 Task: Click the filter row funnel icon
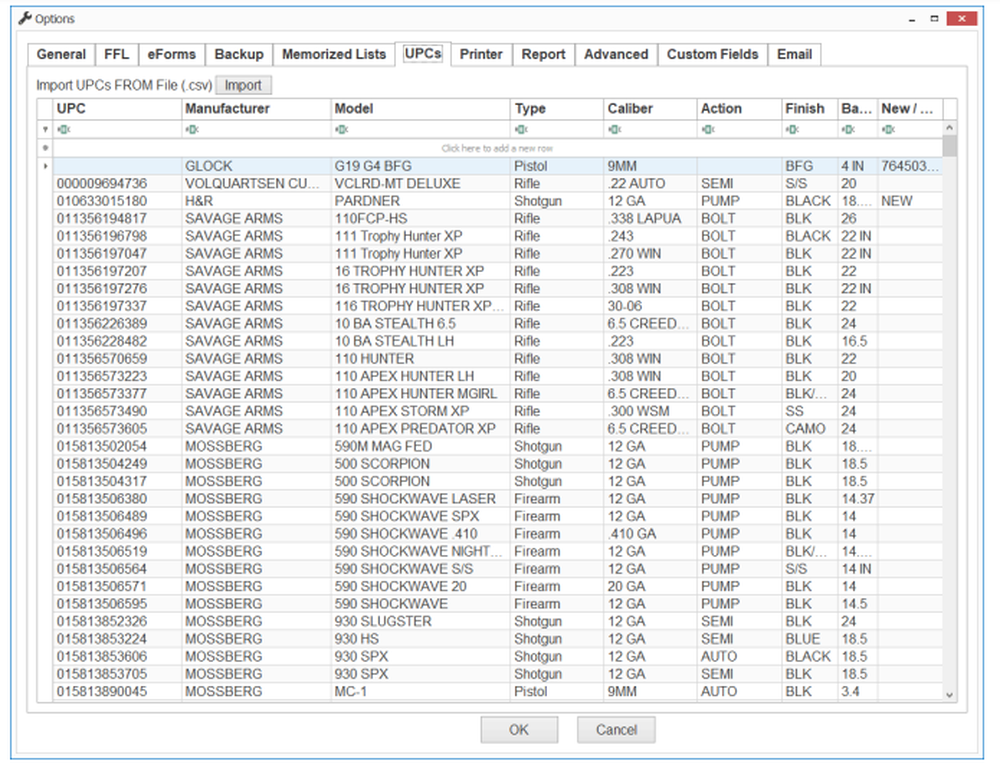coord(45,129)
